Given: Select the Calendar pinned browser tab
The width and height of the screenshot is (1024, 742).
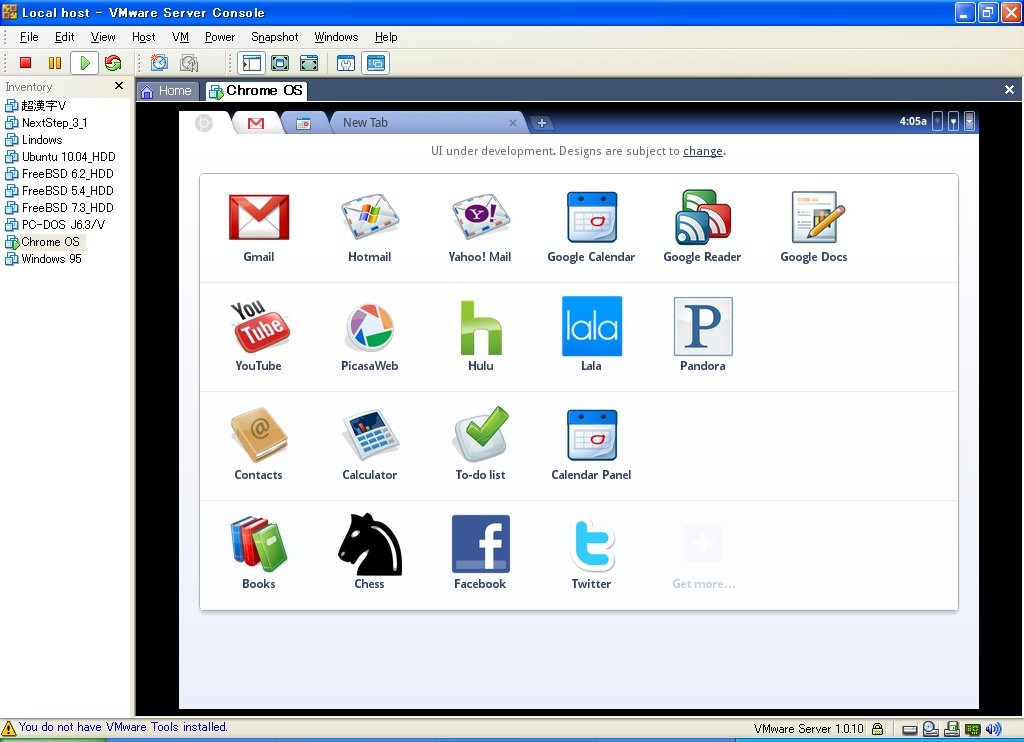Looking at the screenshot, I should [x=303, y=123].
